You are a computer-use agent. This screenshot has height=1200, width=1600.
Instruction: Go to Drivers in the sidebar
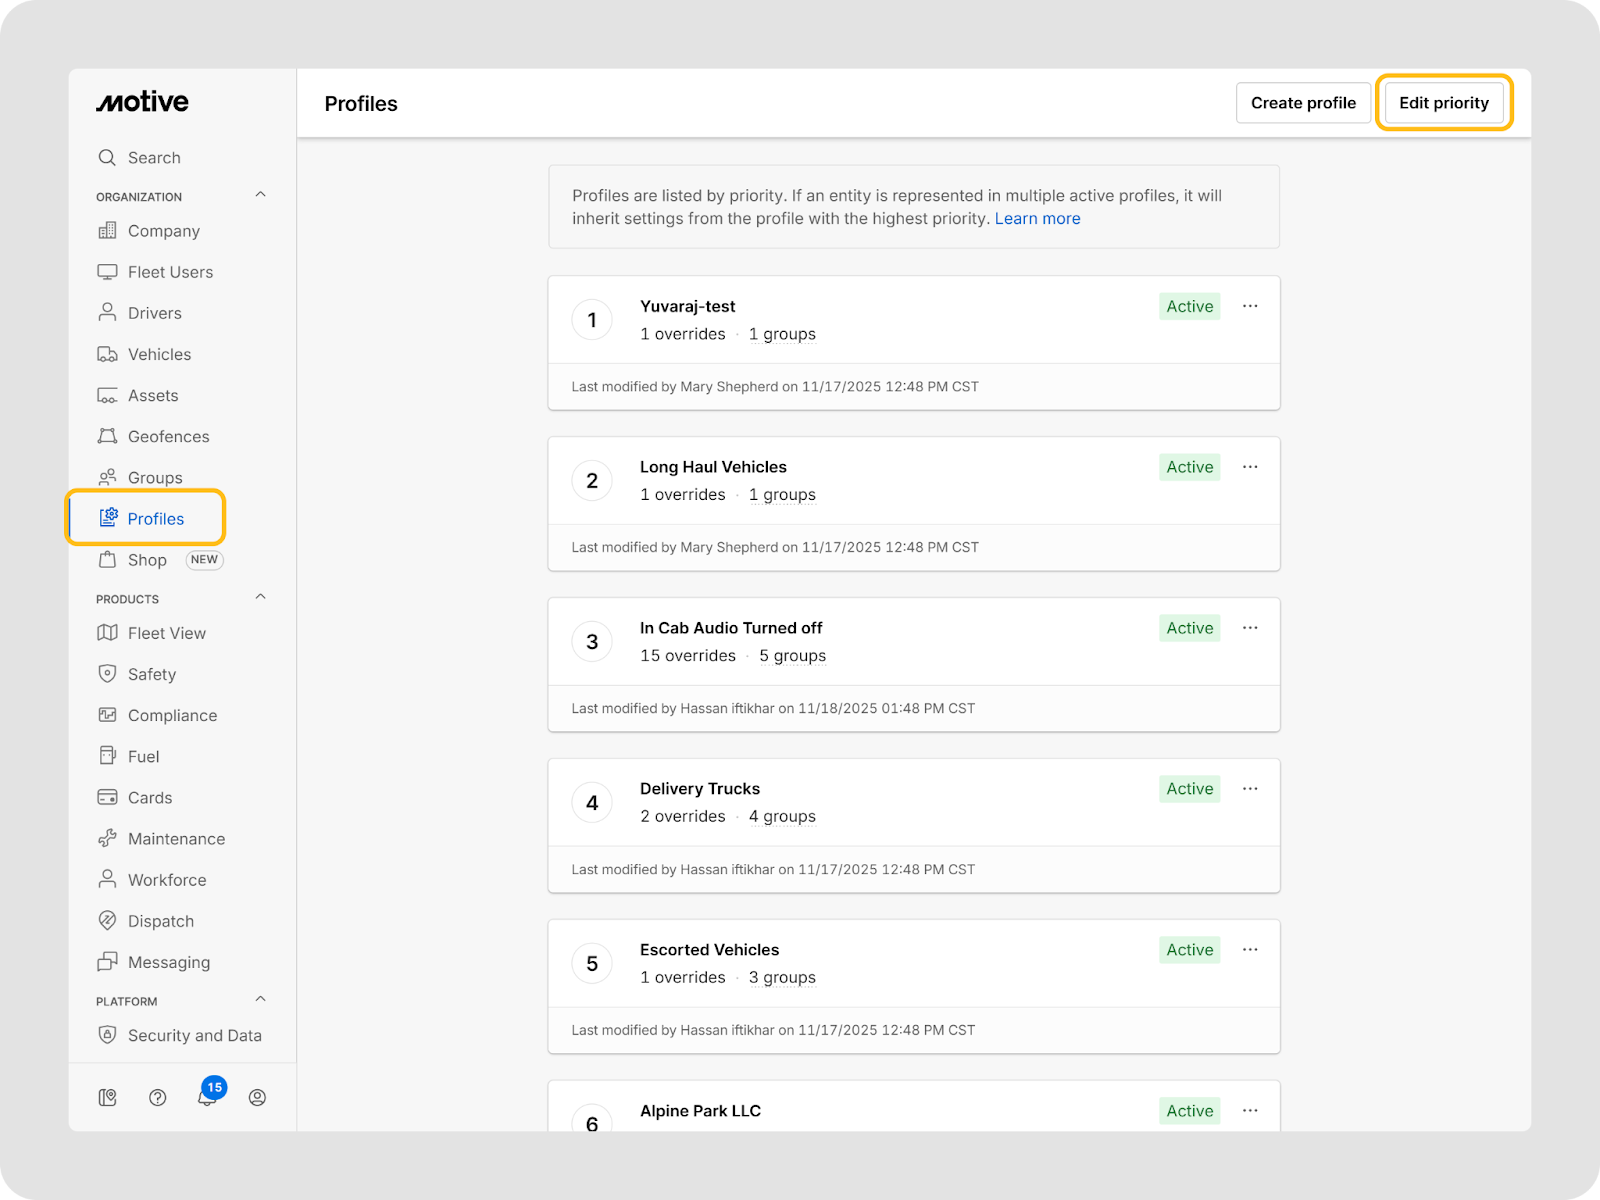tap(154, 313)
